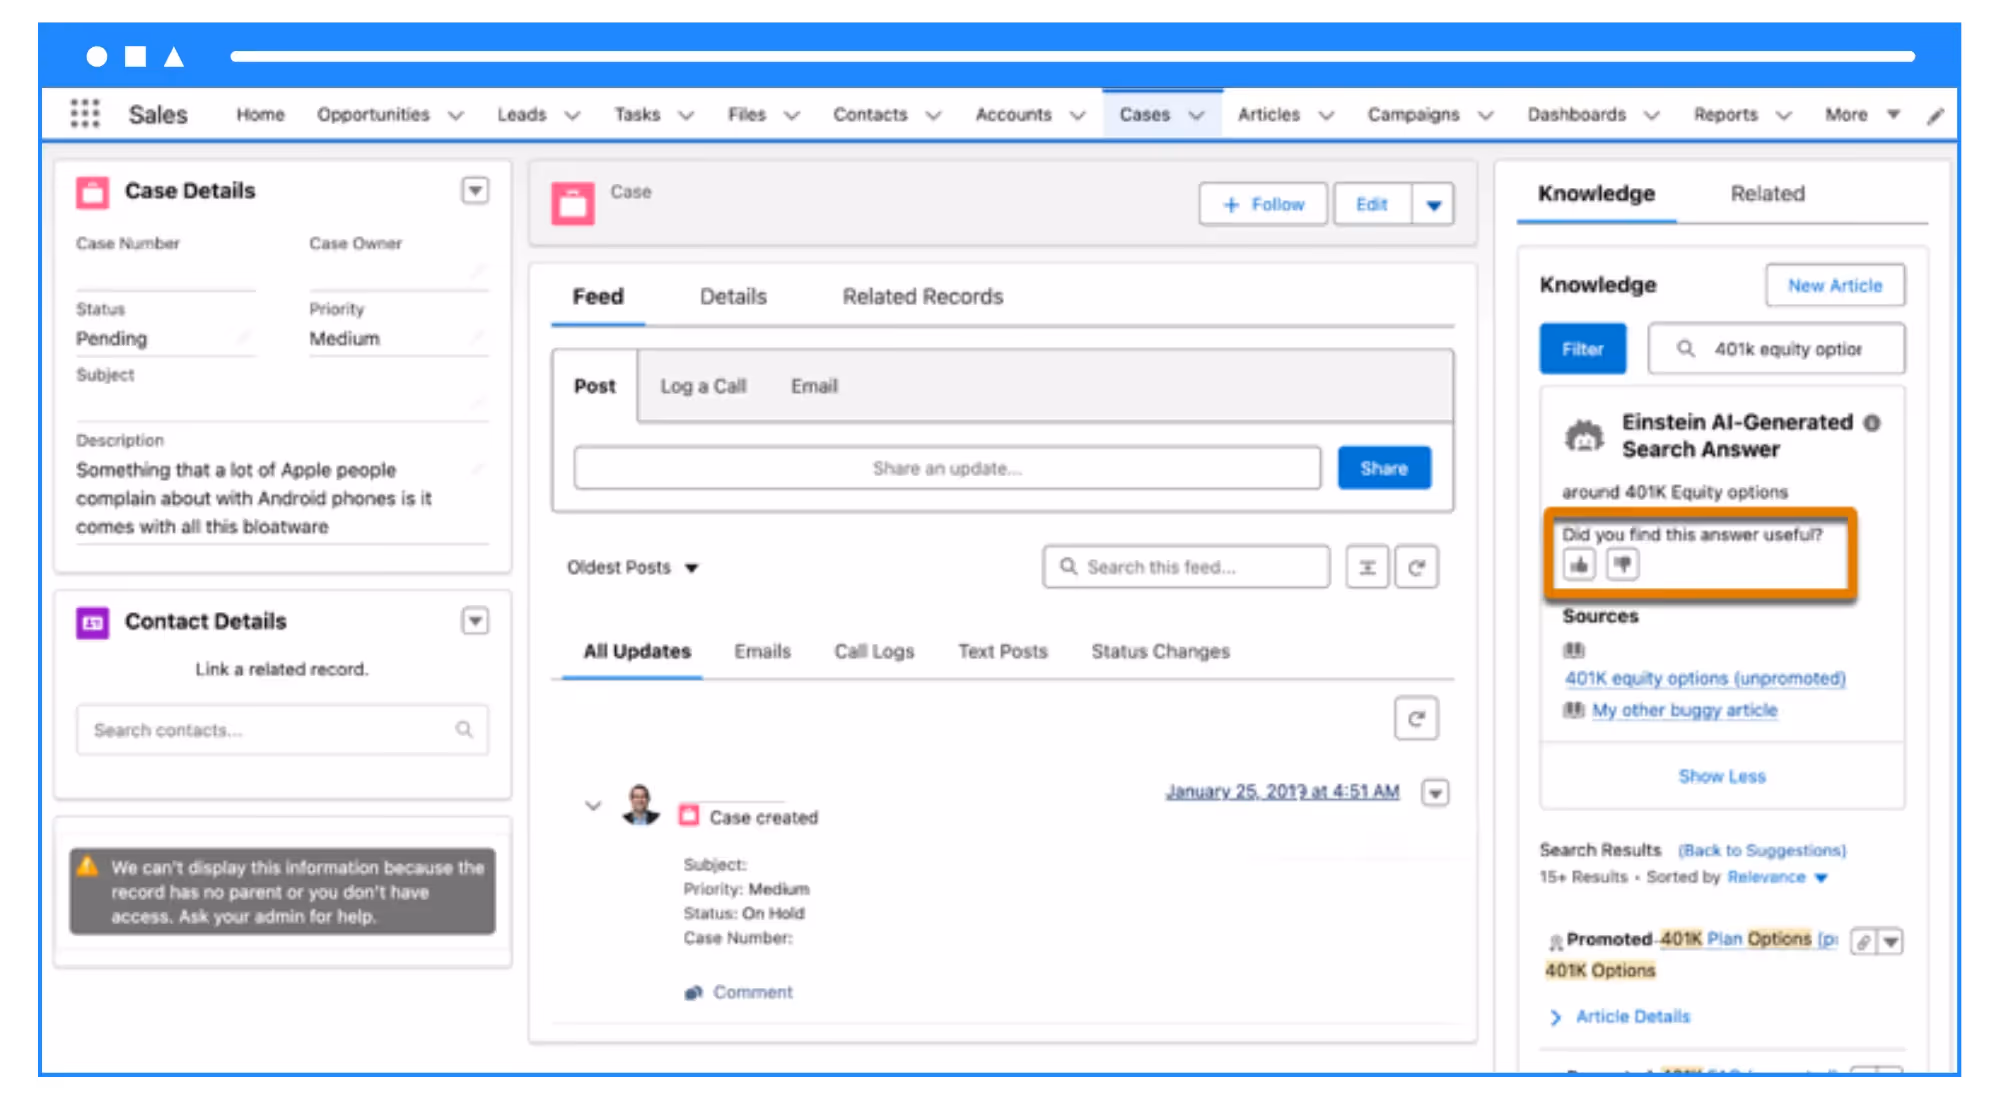Viewport: 2000px width, 1100px height.
Task: Click the Comment speech bubble icon
Action: coord(694,992)
